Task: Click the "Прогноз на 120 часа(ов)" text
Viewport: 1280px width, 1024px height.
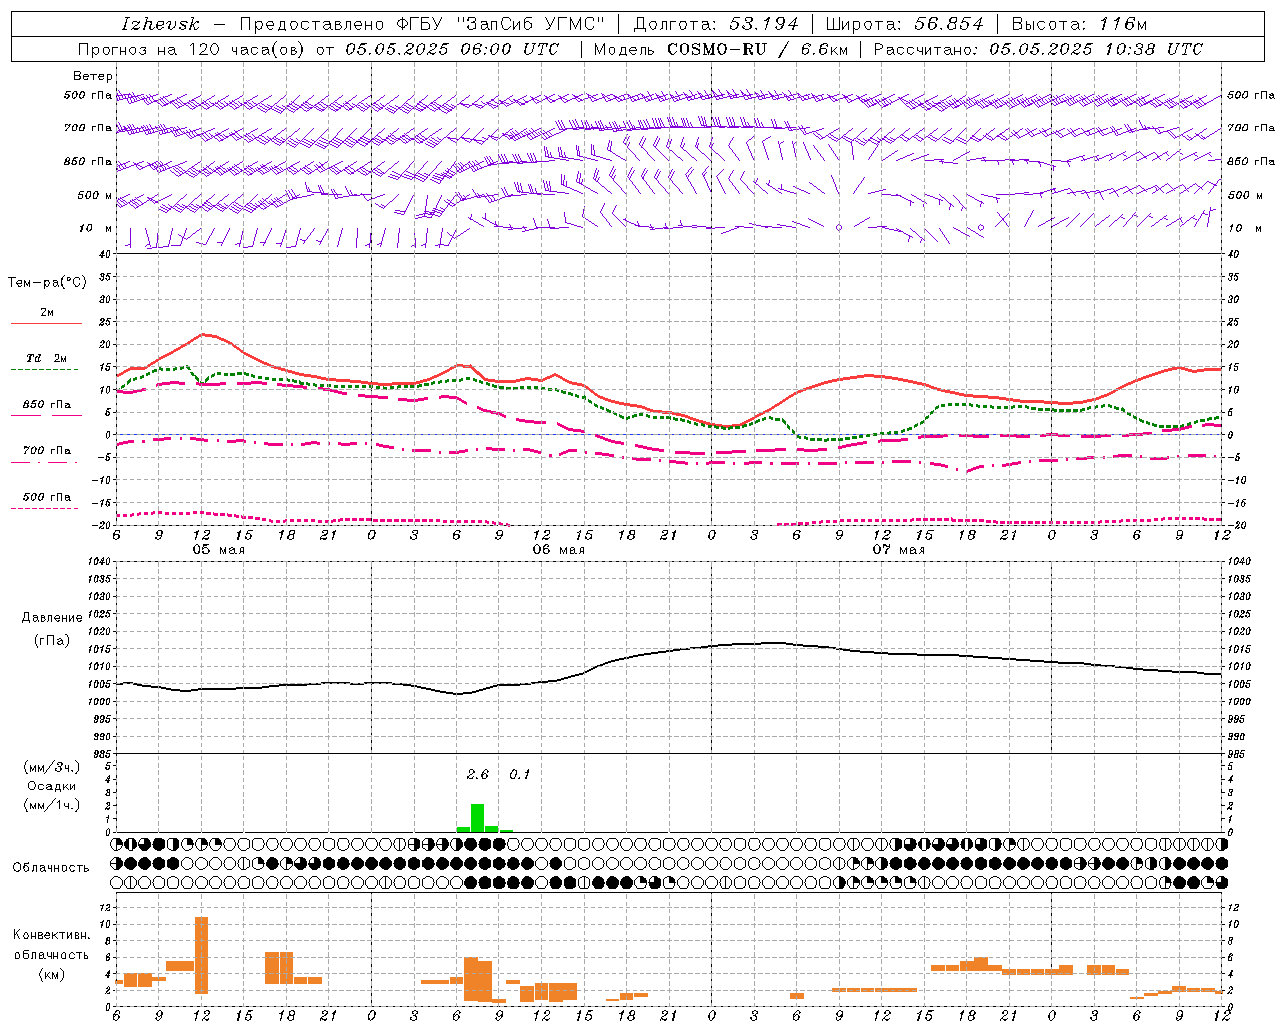Action: pyautogui.click(x=193, y=49)
